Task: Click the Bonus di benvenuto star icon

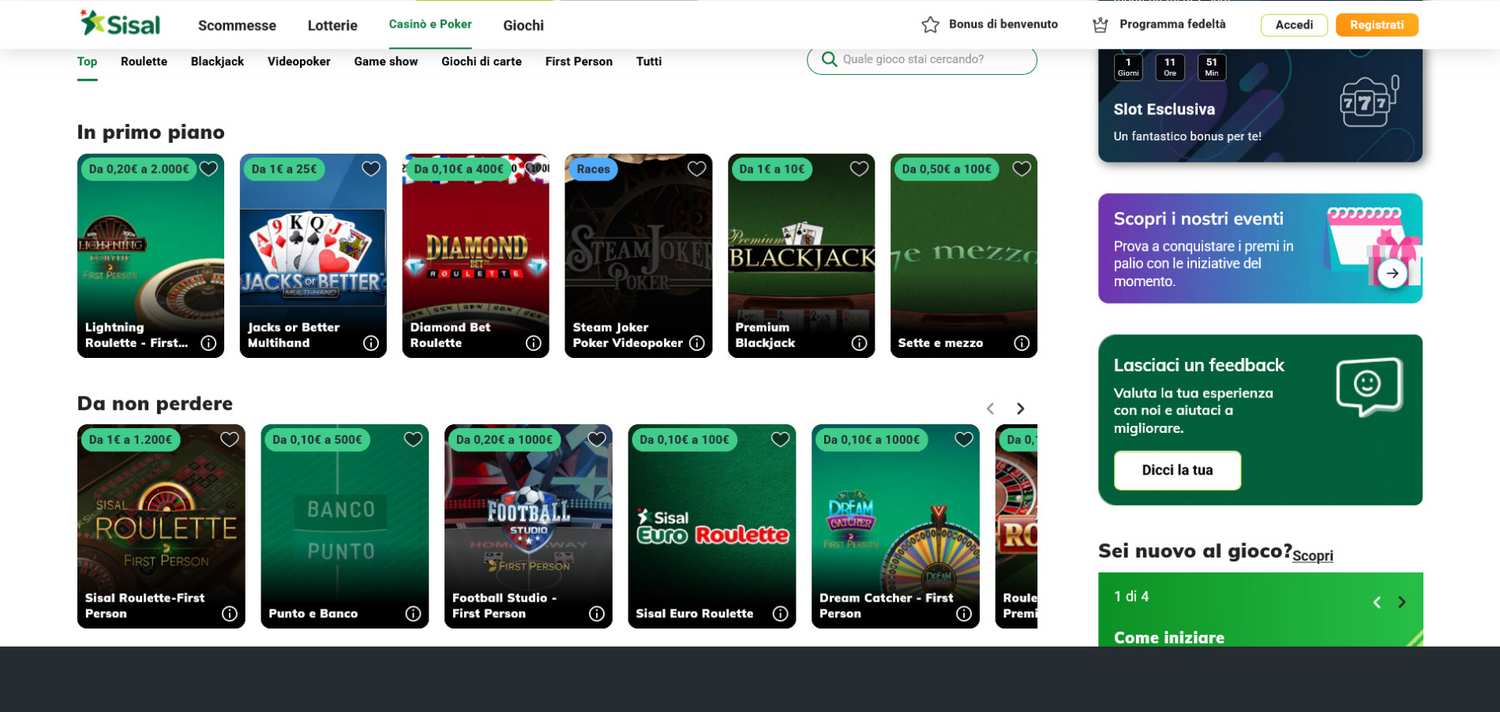Action: click(930, 25)
